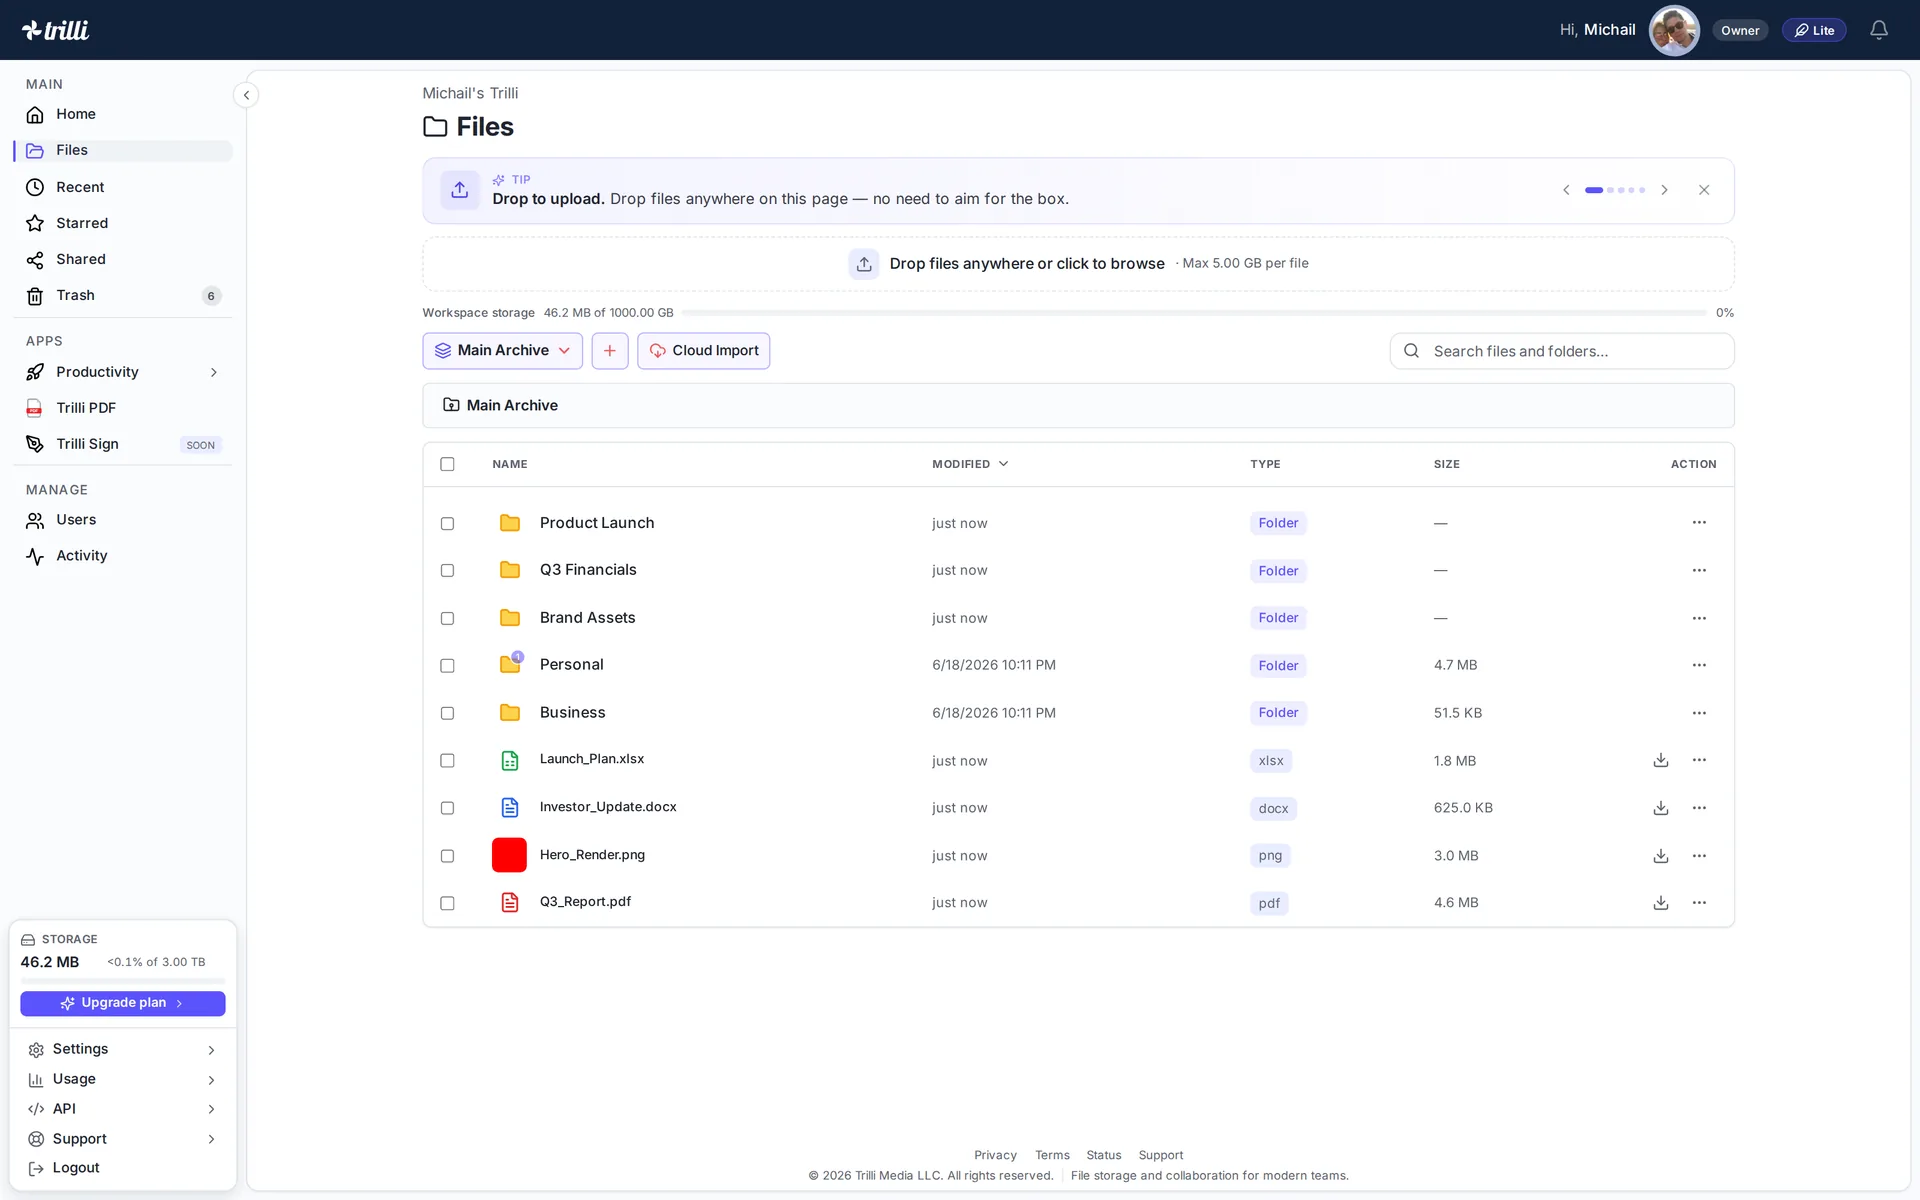Screen dimensions: 1920x1200
Task: Tick the Business folder checkbox
Action: point(447,713)
